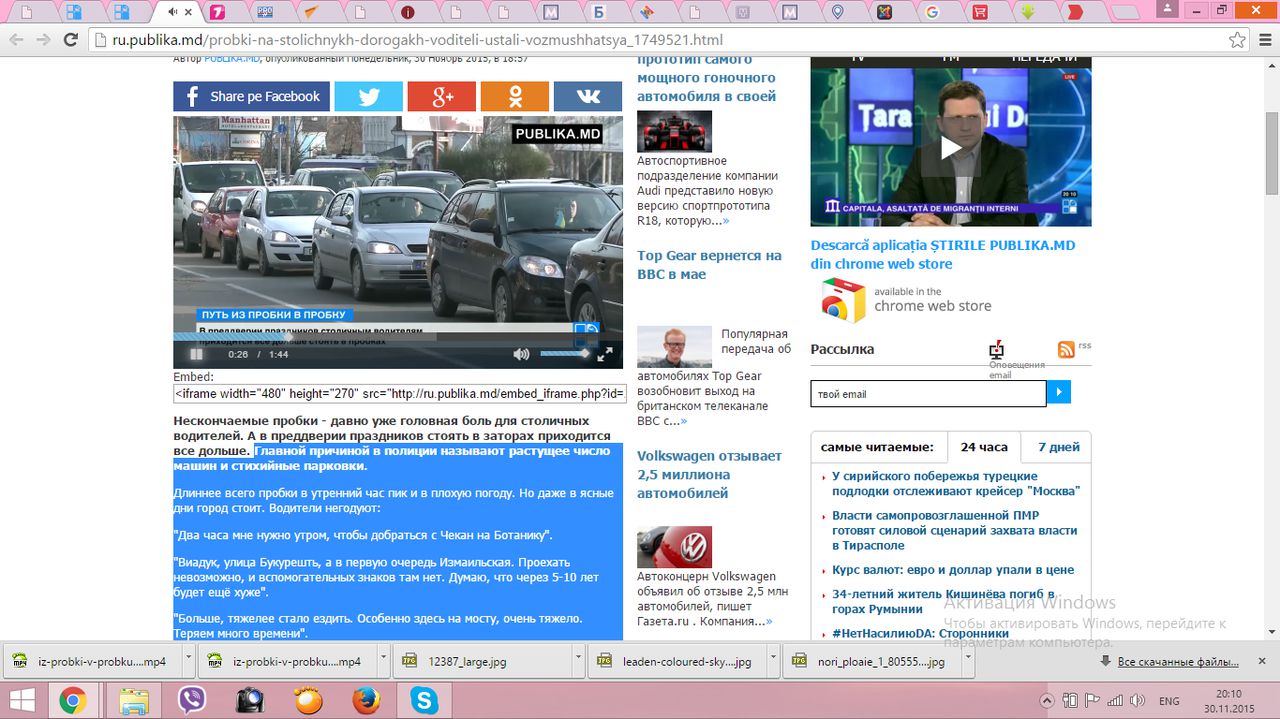Screen dimensions: 1280x719
Task: Reload the page with refresh icon
Action: 70,40
